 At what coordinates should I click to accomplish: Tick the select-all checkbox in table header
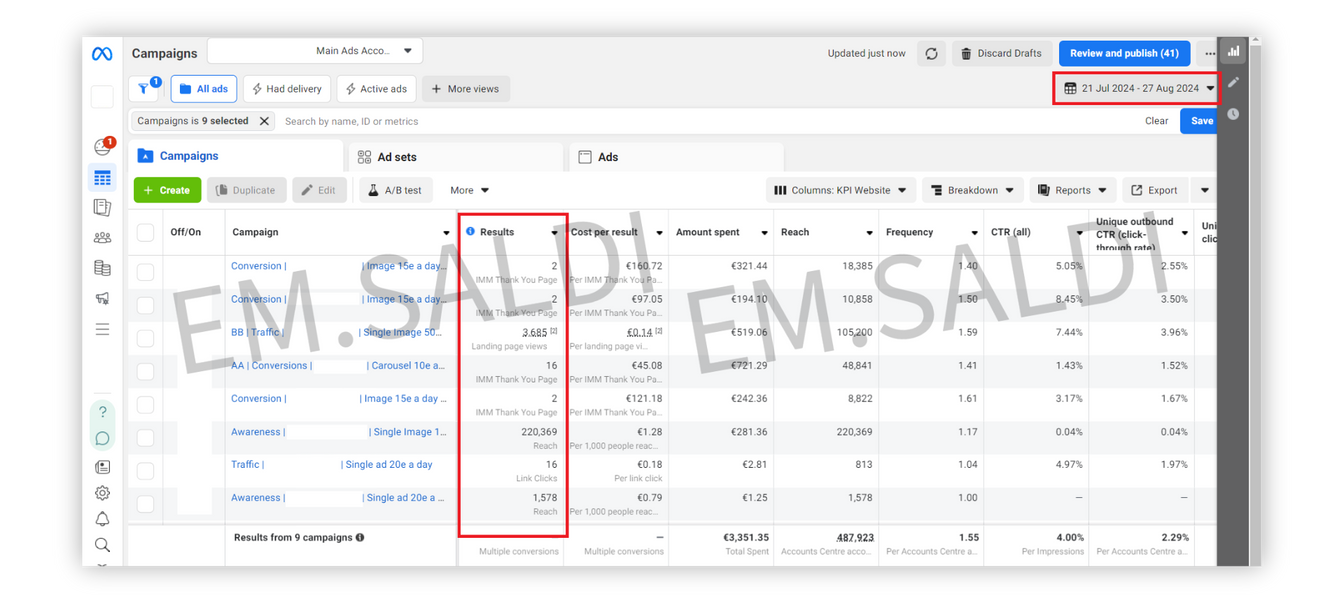145,232
